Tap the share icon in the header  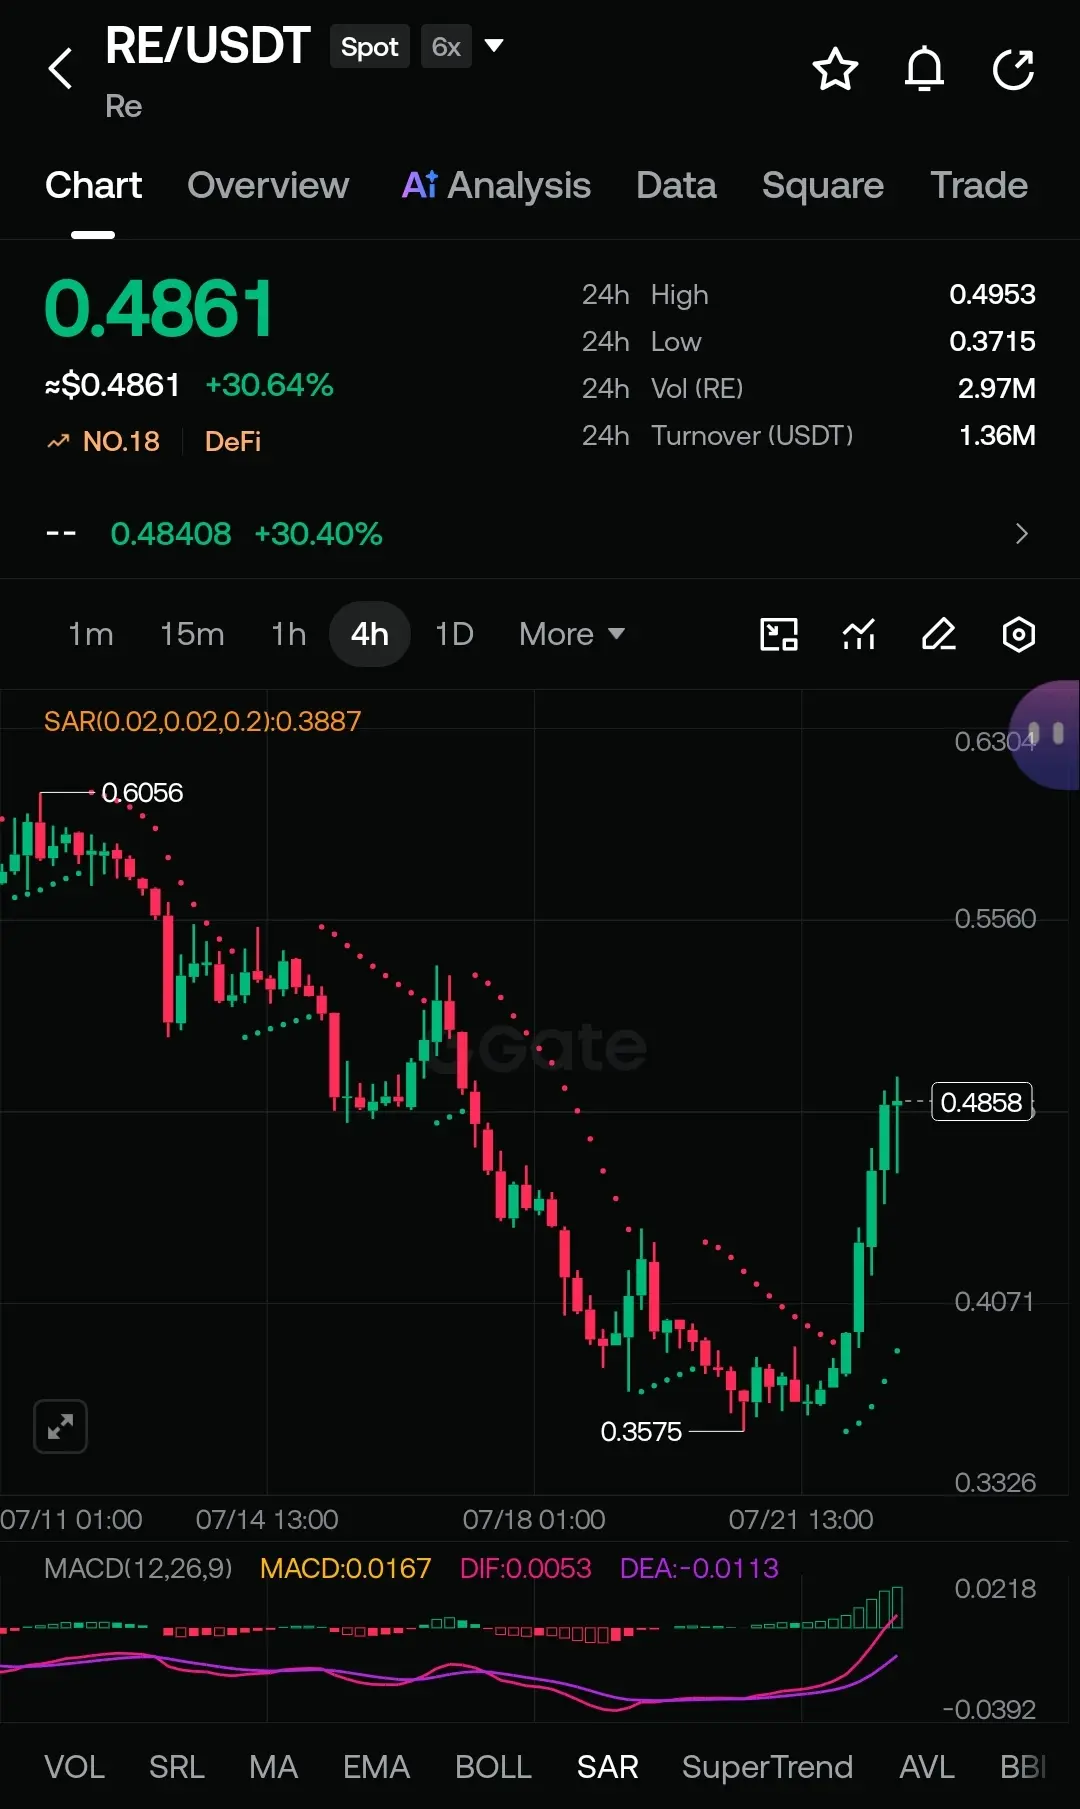click(x=1013, y=69)
